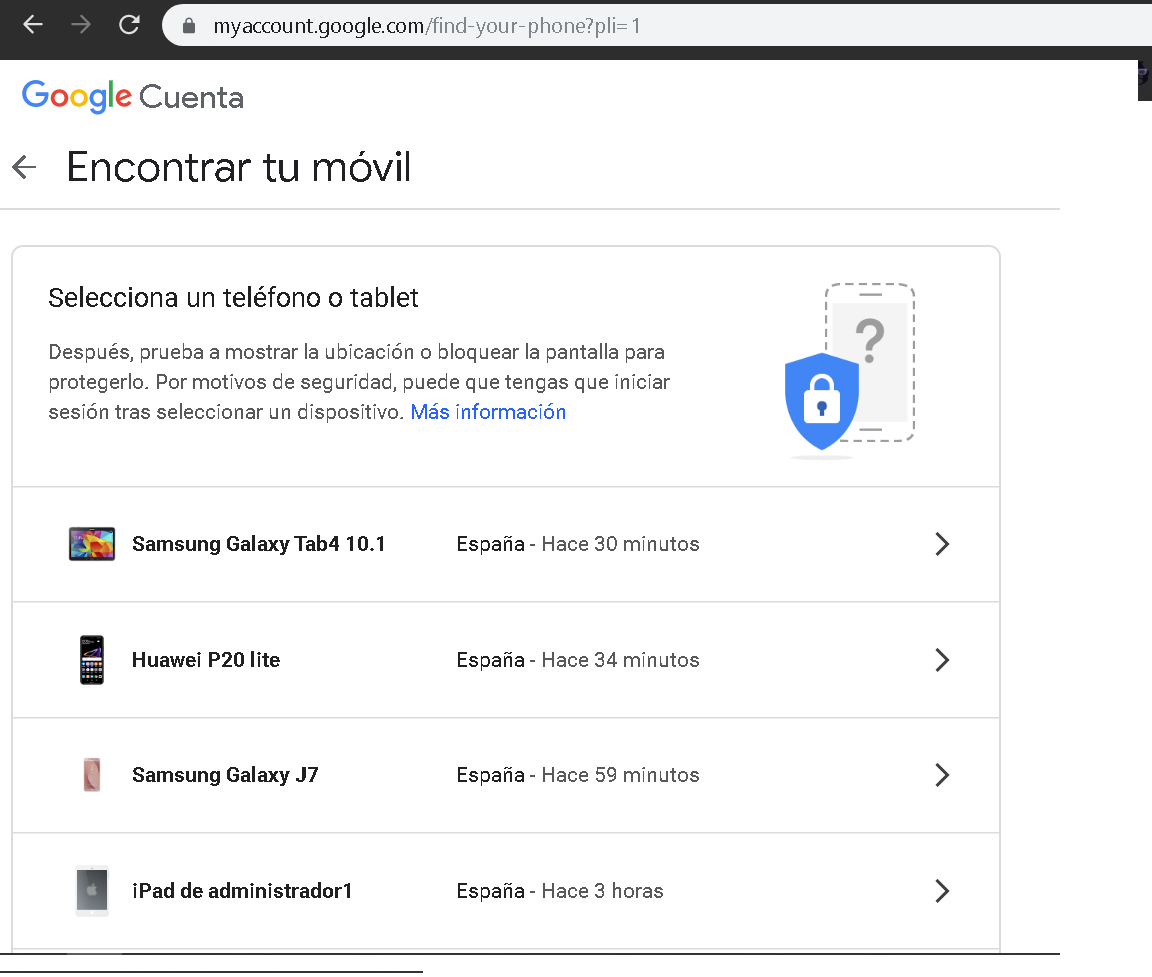
Task: Click 'España - Hace 3 horas' text
Action: (x=560, y=891)
